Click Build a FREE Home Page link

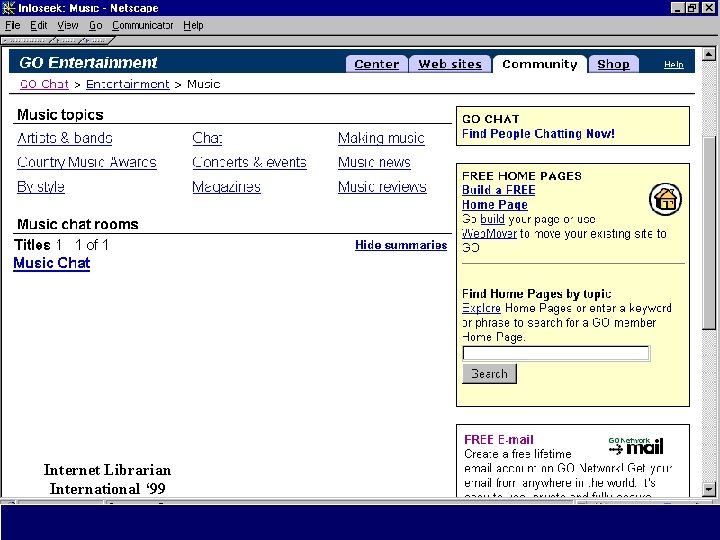(498, 197)
